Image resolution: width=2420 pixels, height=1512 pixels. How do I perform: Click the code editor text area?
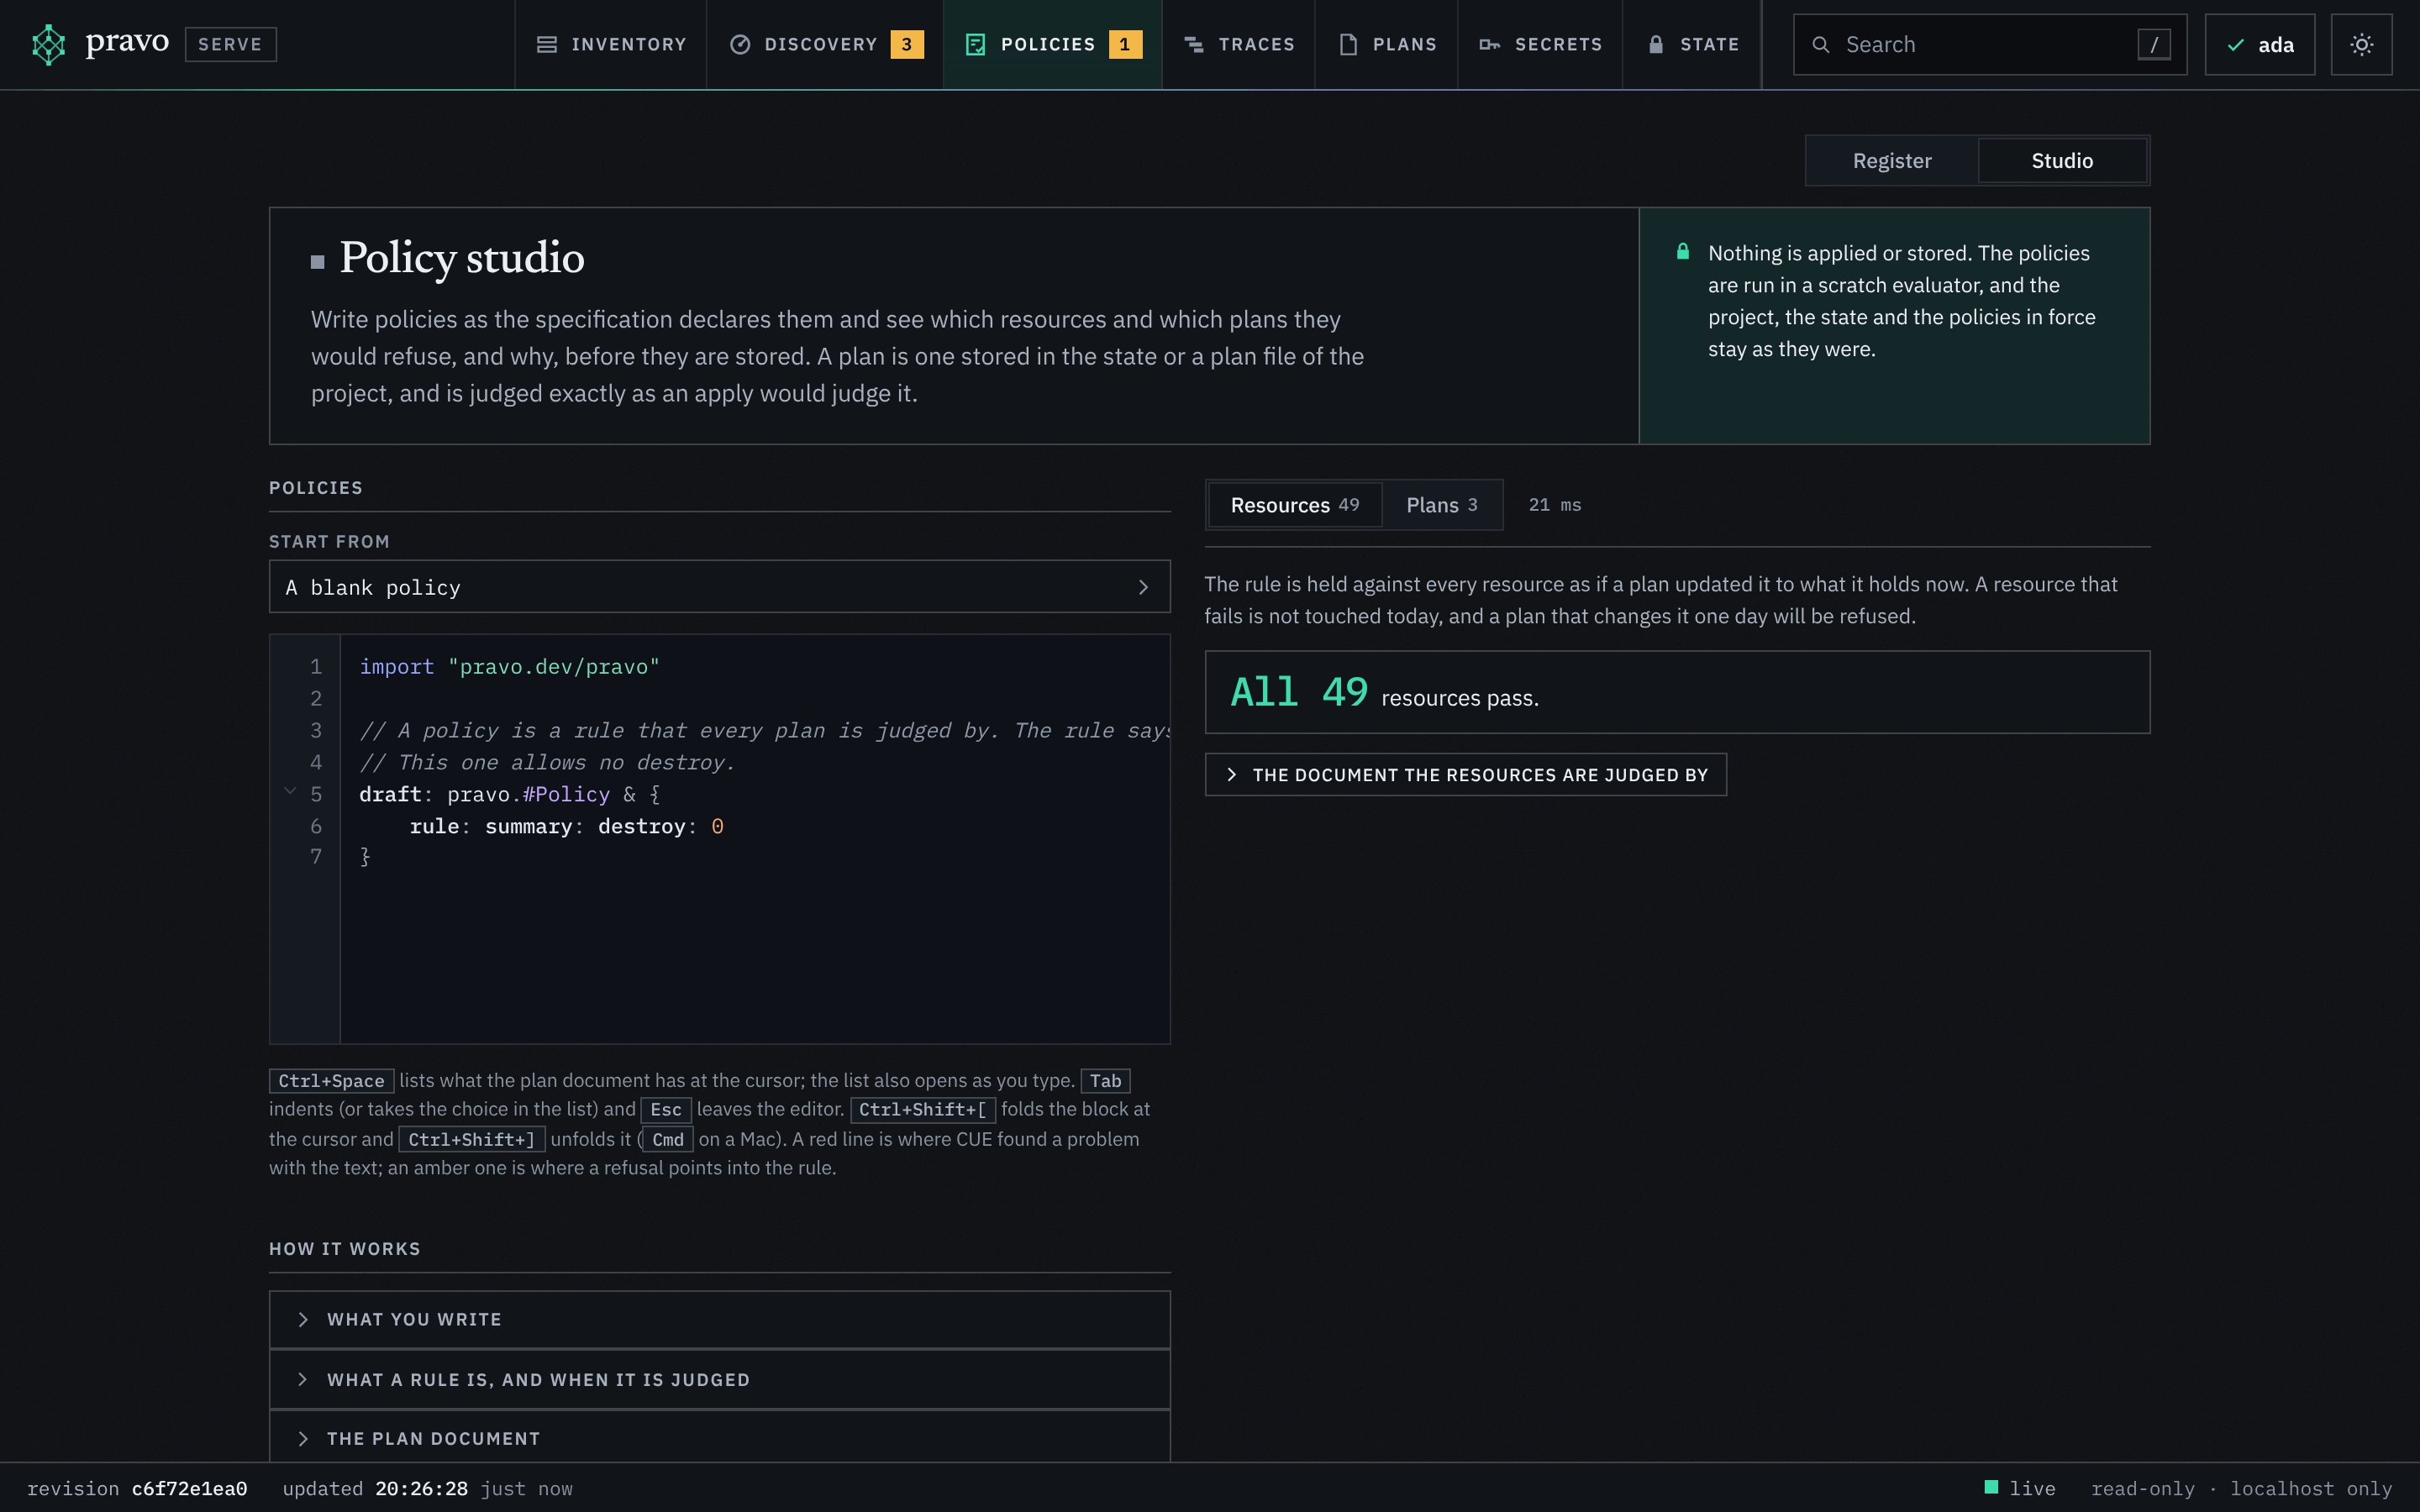click(x=755, y=839)
